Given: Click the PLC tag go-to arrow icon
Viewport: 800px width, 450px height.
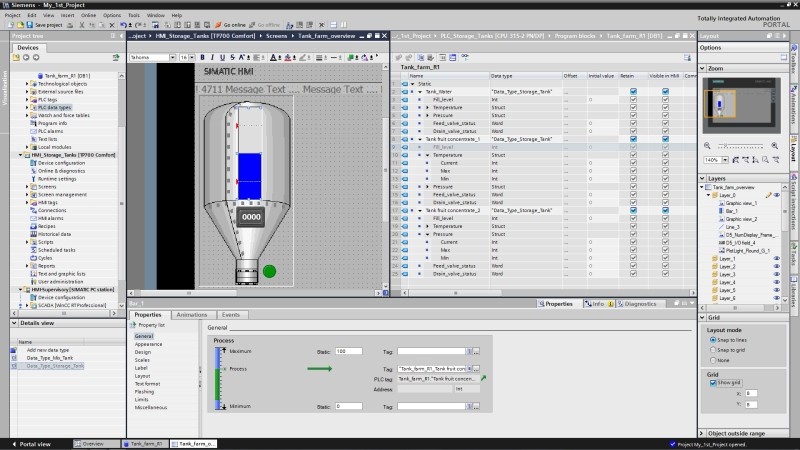Looking at the screenshot, I should [x=483, y=379].
